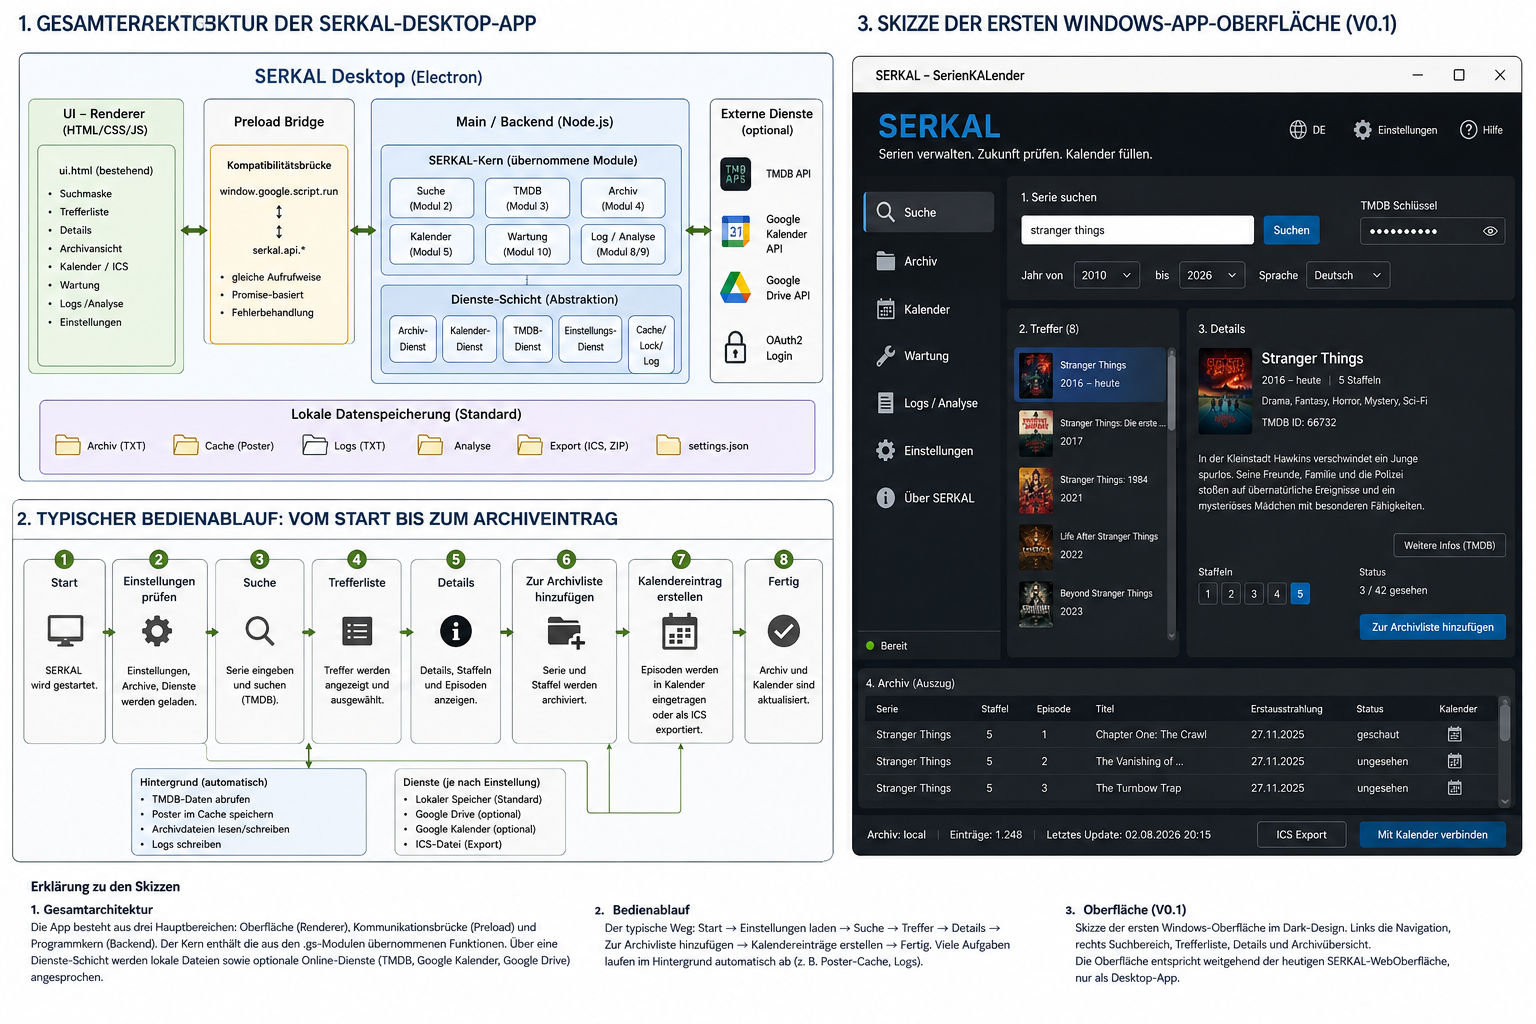
Task: Click the Logs (TXT) folder icon
Action: pos(315,445)
